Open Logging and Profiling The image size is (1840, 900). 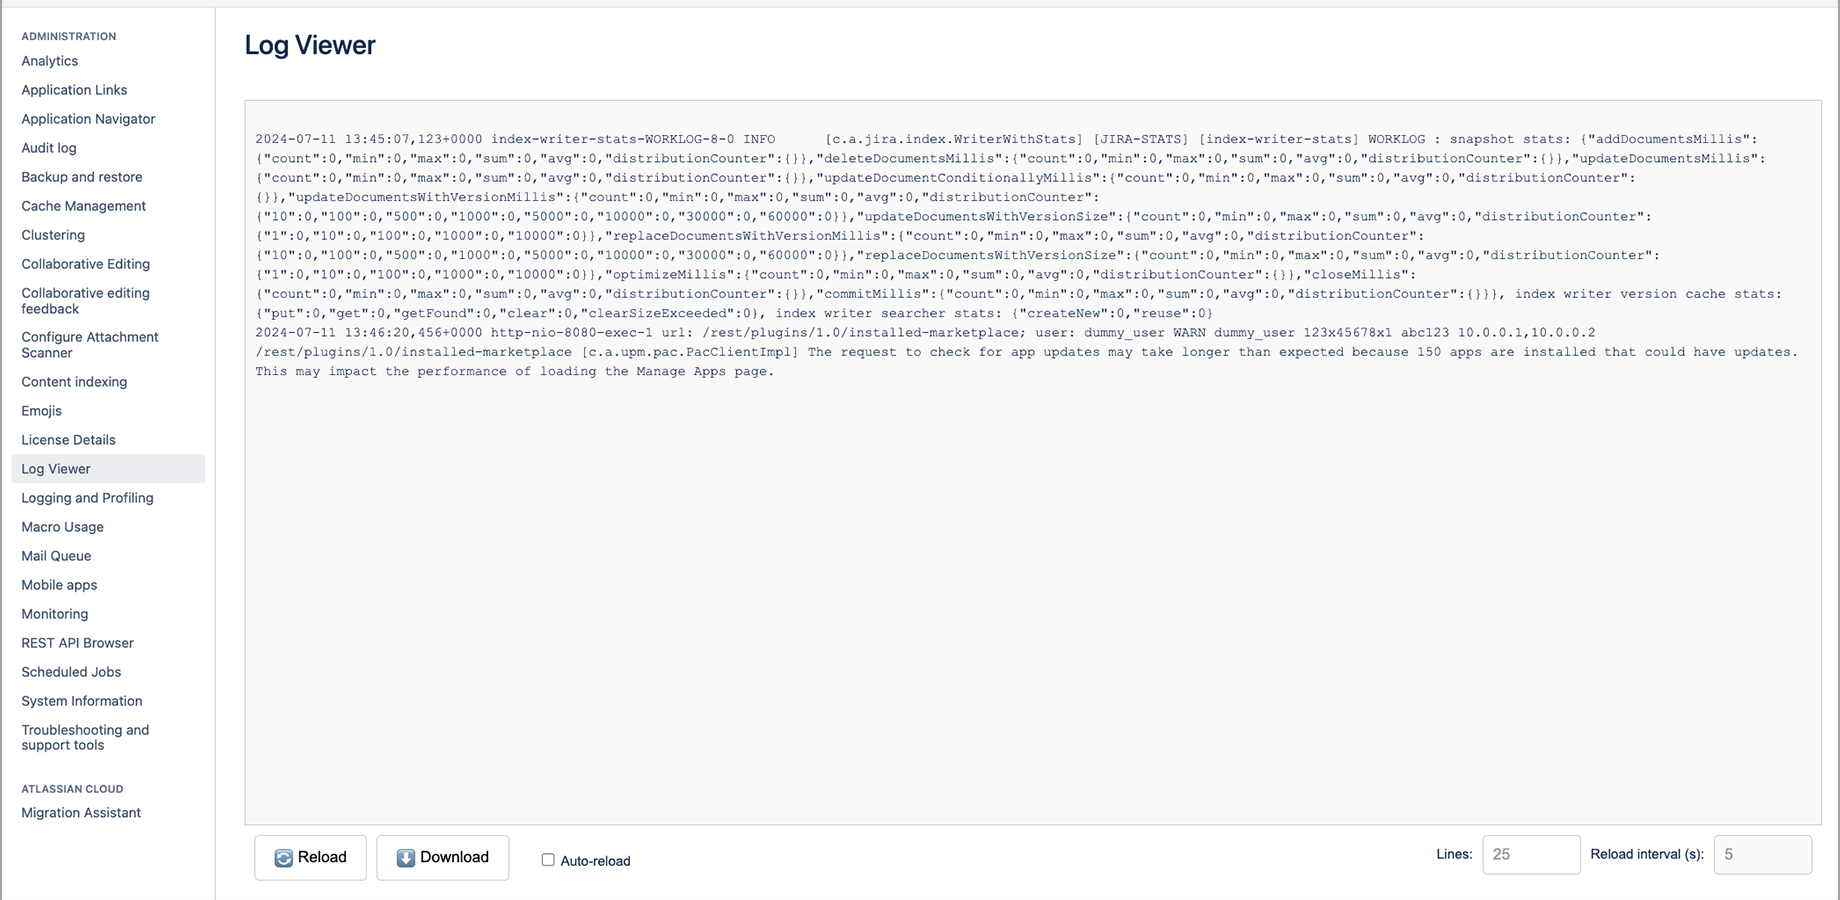[x=88, y=498]
